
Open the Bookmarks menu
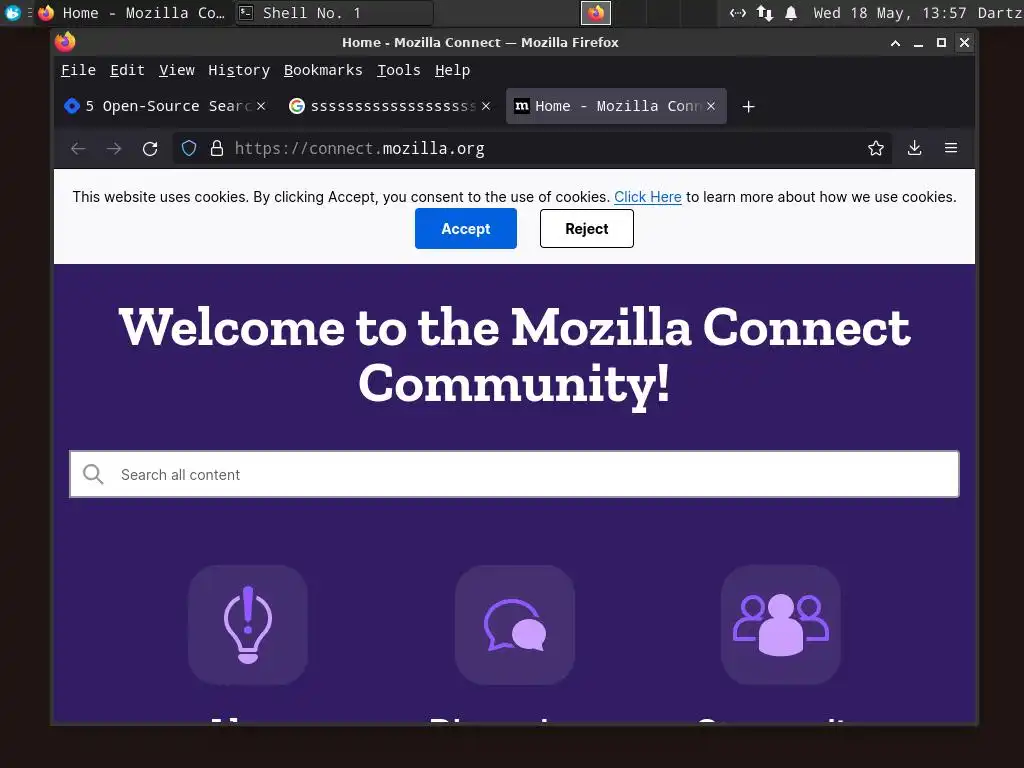pos(323,70)
